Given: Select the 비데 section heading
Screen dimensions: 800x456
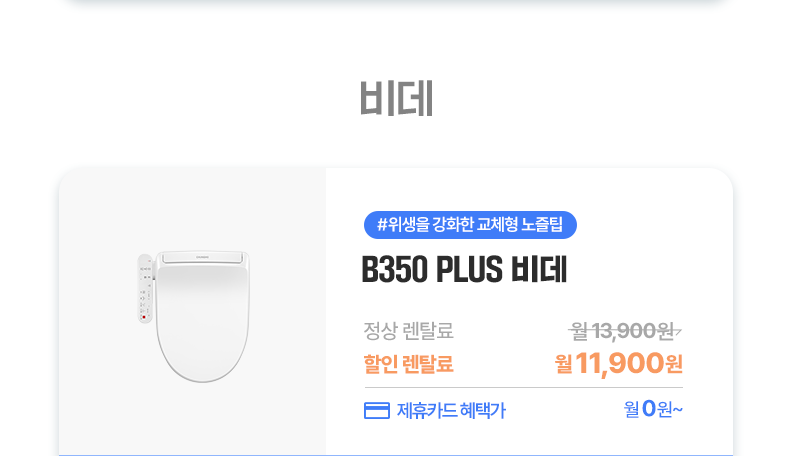Looking at the screenshot, I should tap(396, 98).
